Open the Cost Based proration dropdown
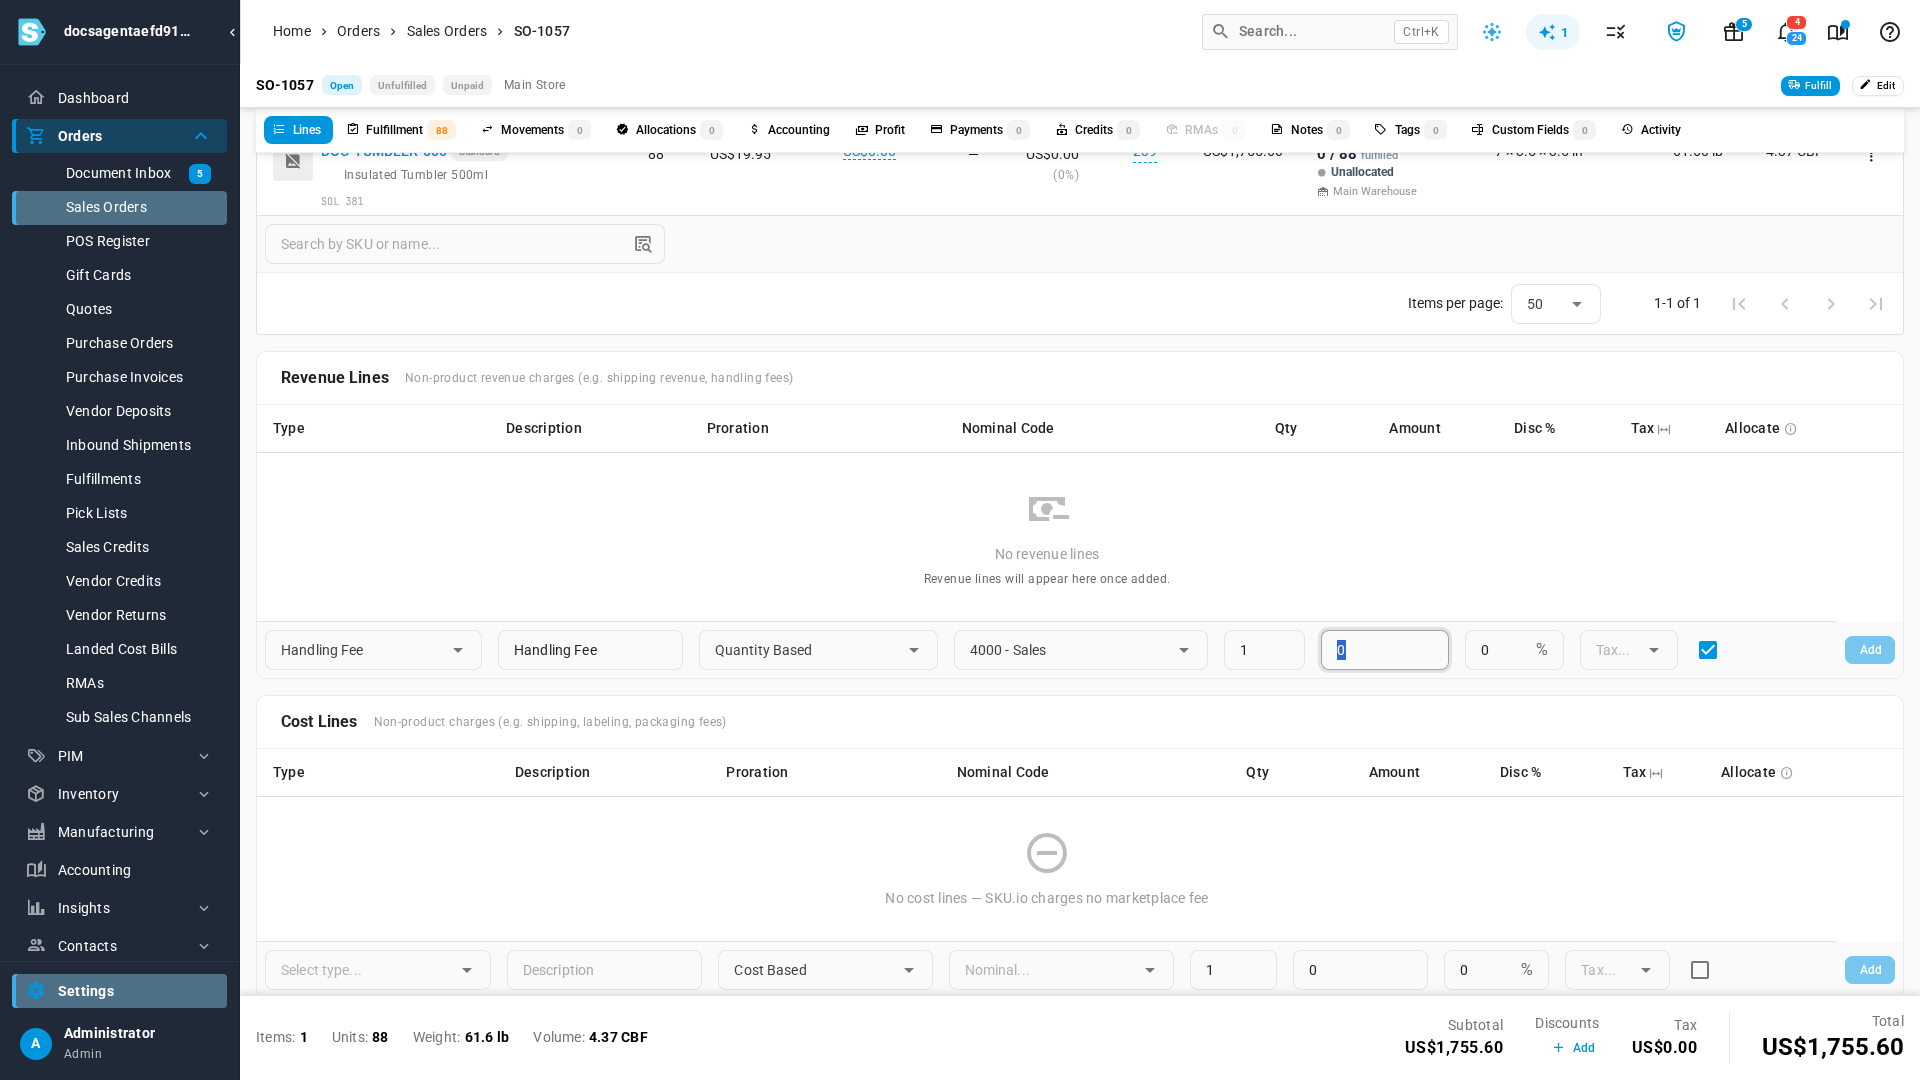The image size is (1920, 1080). click(824, 970)
